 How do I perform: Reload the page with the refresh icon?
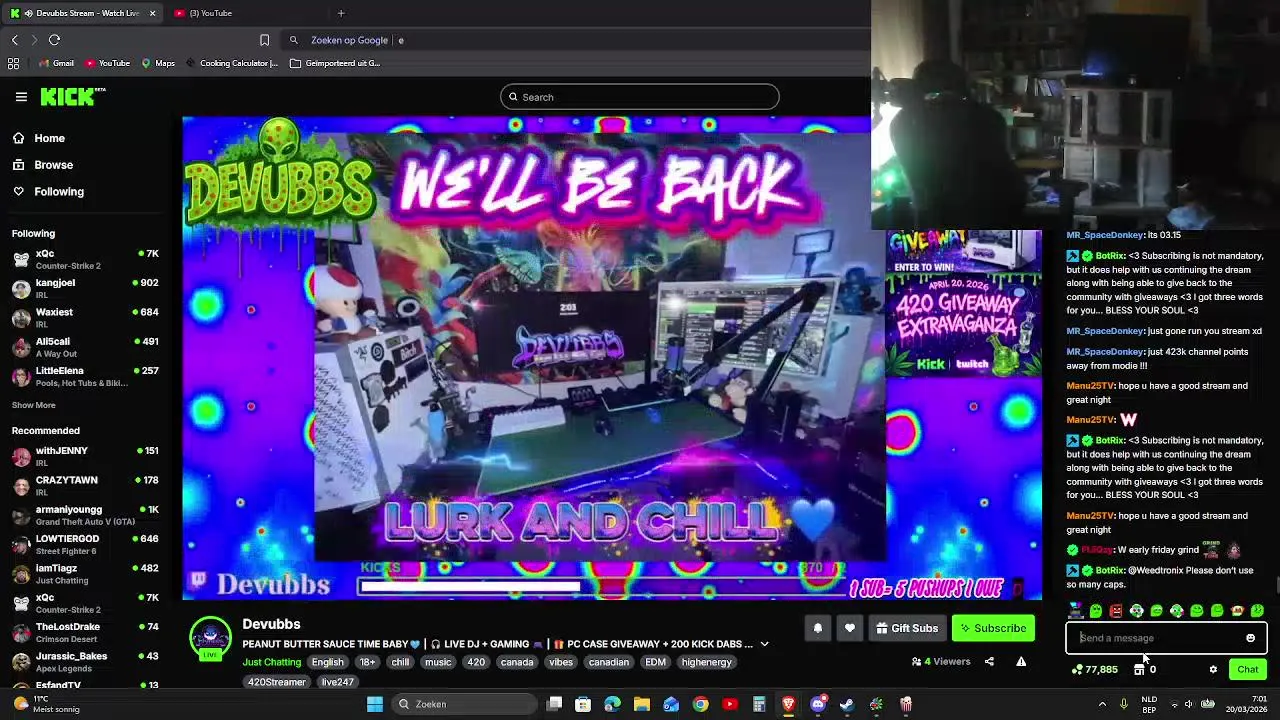[x=54, y=40]
